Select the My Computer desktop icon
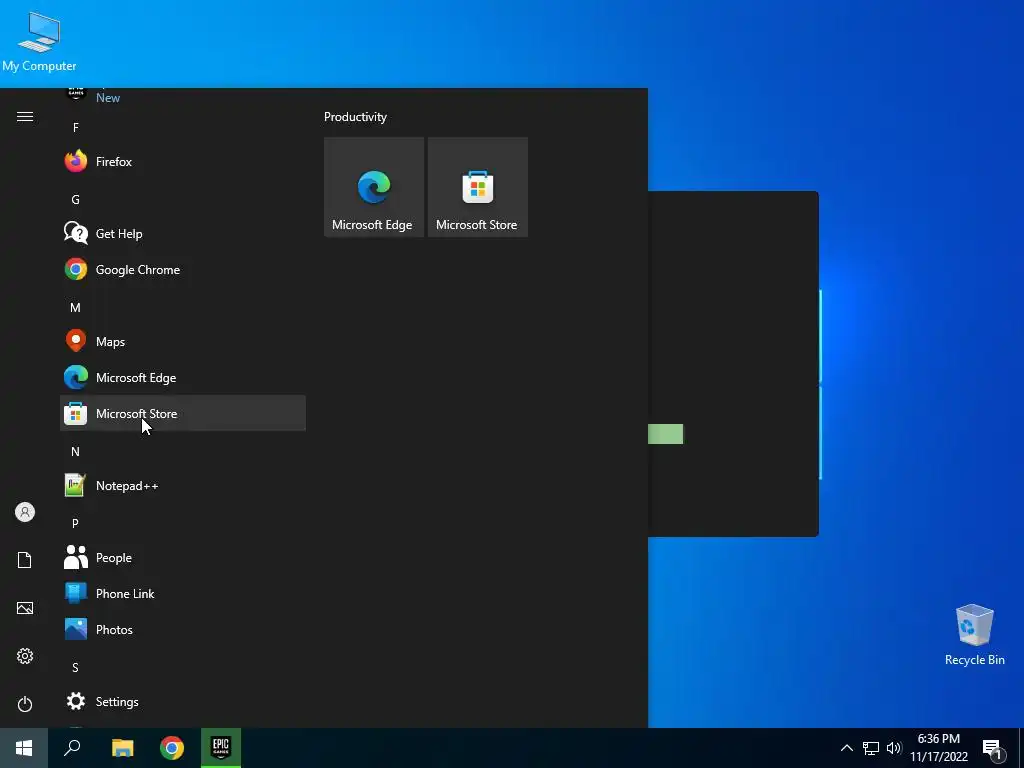1024x768 pixels. tap(39, 42)
